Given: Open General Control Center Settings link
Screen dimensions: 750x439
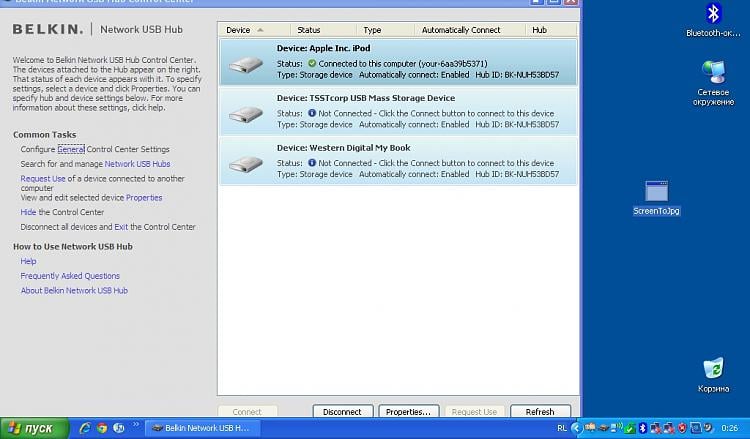Looking at the screenshot, I should coord(71,149).
